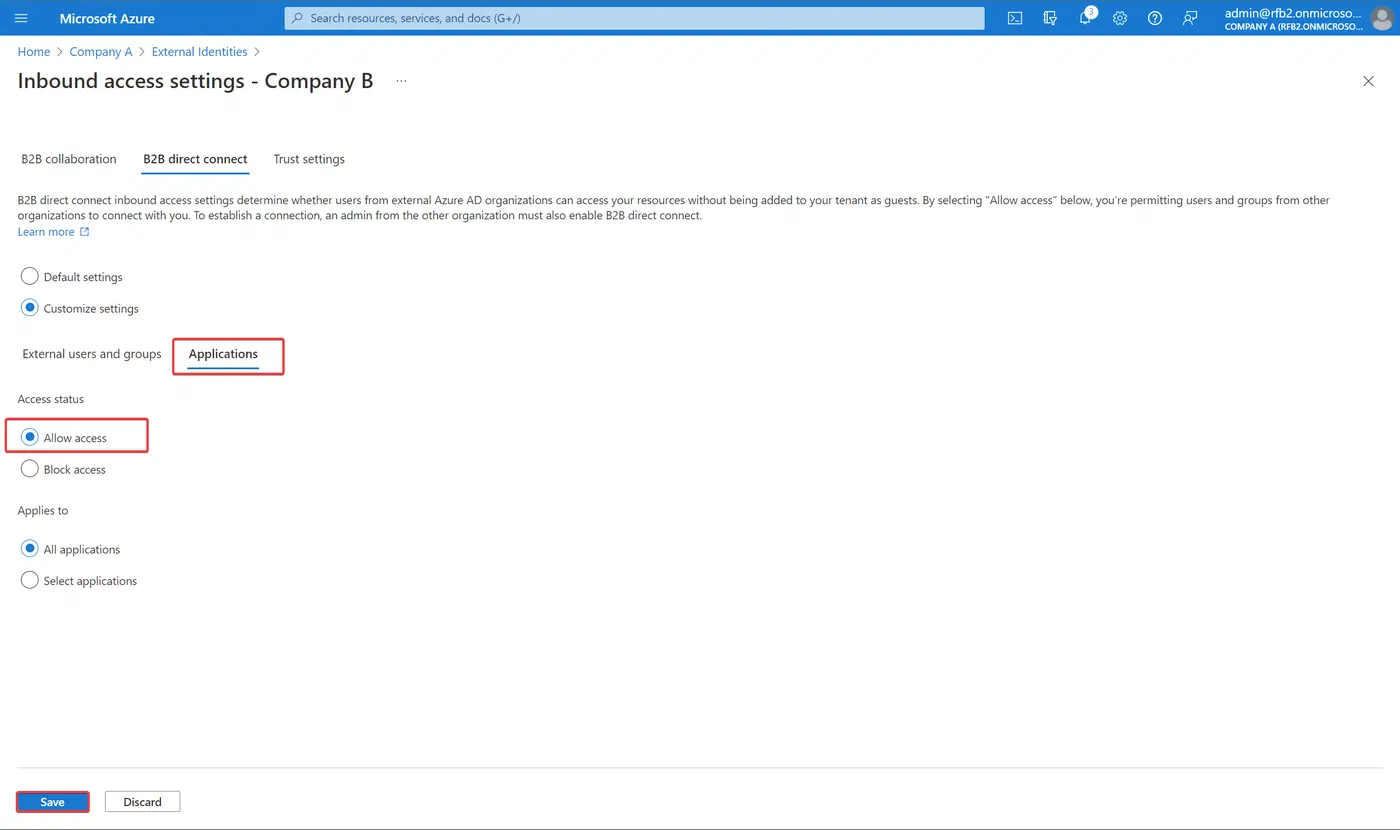Open the more options ellipsis beside title
Screen dimensions: 1400x830
click(401, 81)
